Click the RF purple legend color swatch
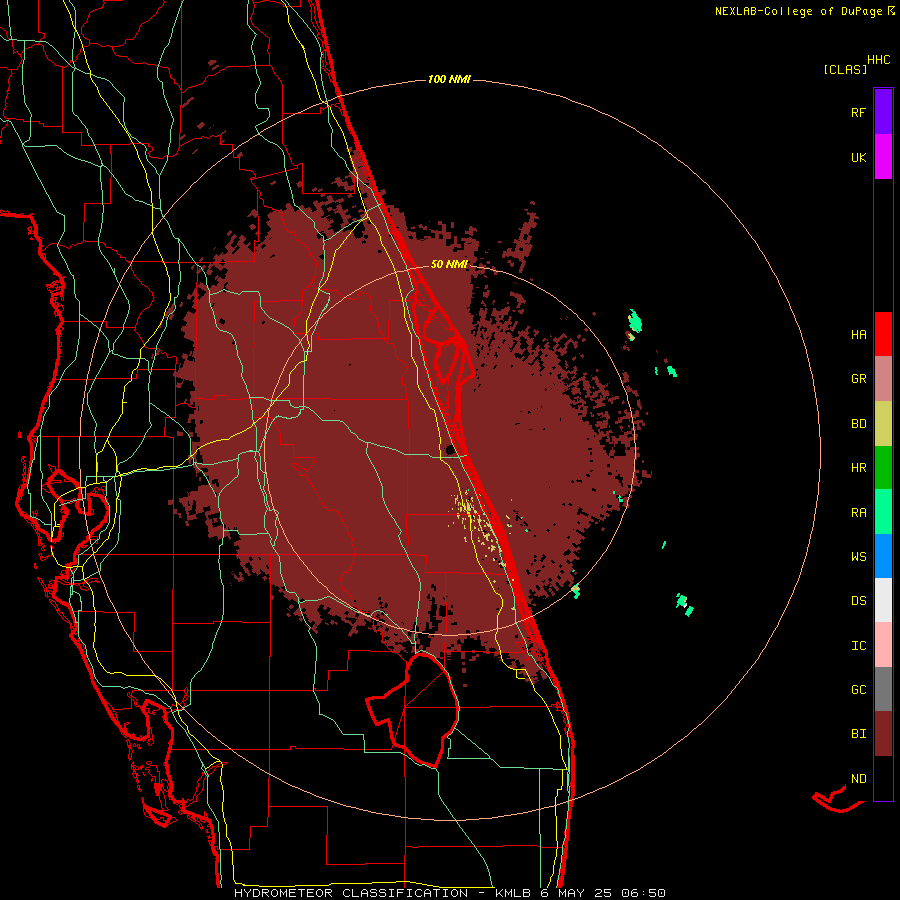Screen dimensions: 900x900 (883, 112)
